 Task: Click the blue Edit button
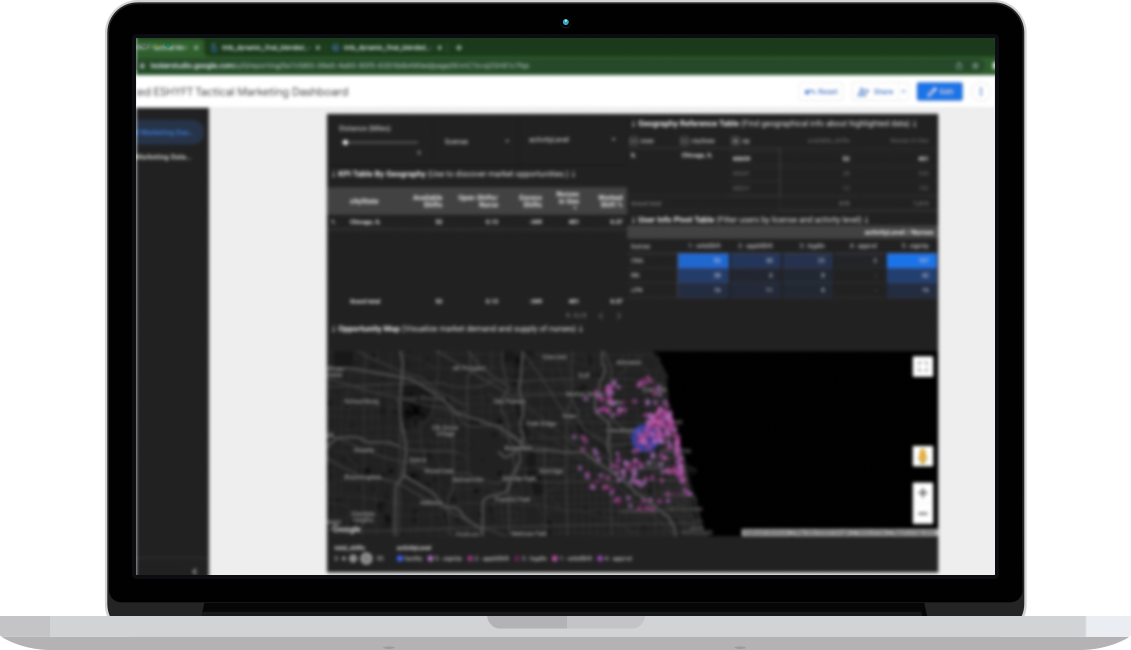coord(939,92)
